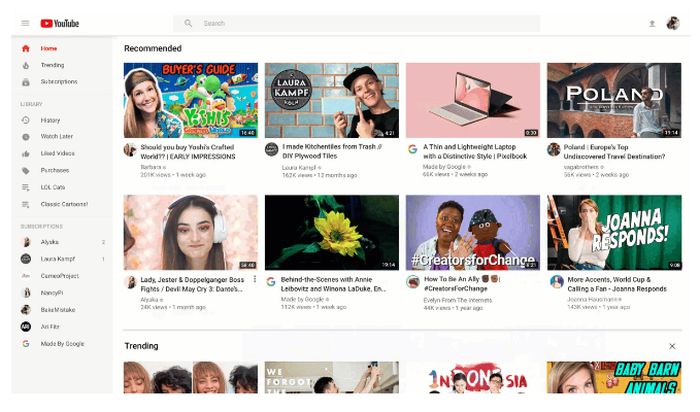Viewport: 700px width, 412px height.
Task: Click the Trending flame icon
Action: pos(26,65)
